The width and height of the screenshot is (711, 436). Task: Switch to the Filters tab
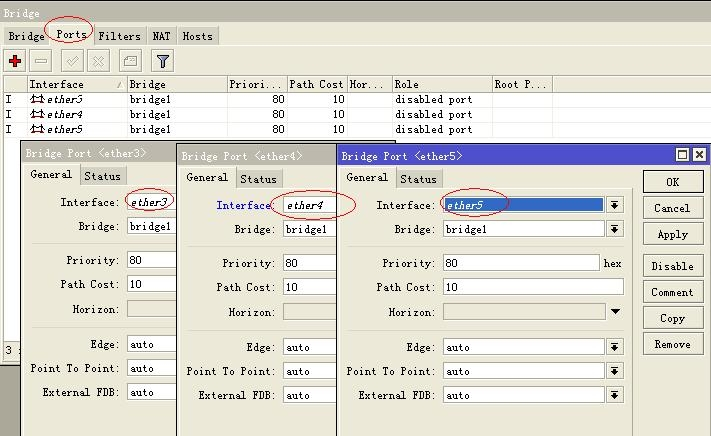119,36
